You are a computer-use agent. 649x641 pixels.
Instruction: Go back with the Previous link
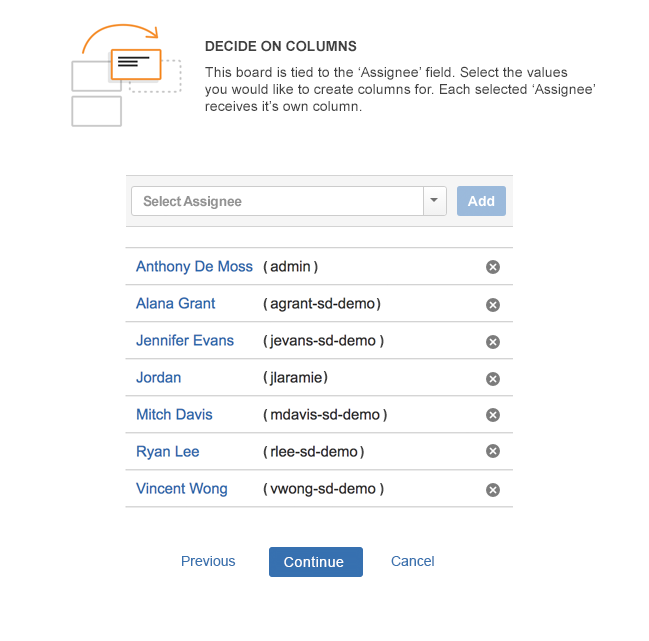pyautogui.click(x=208, y=561)
